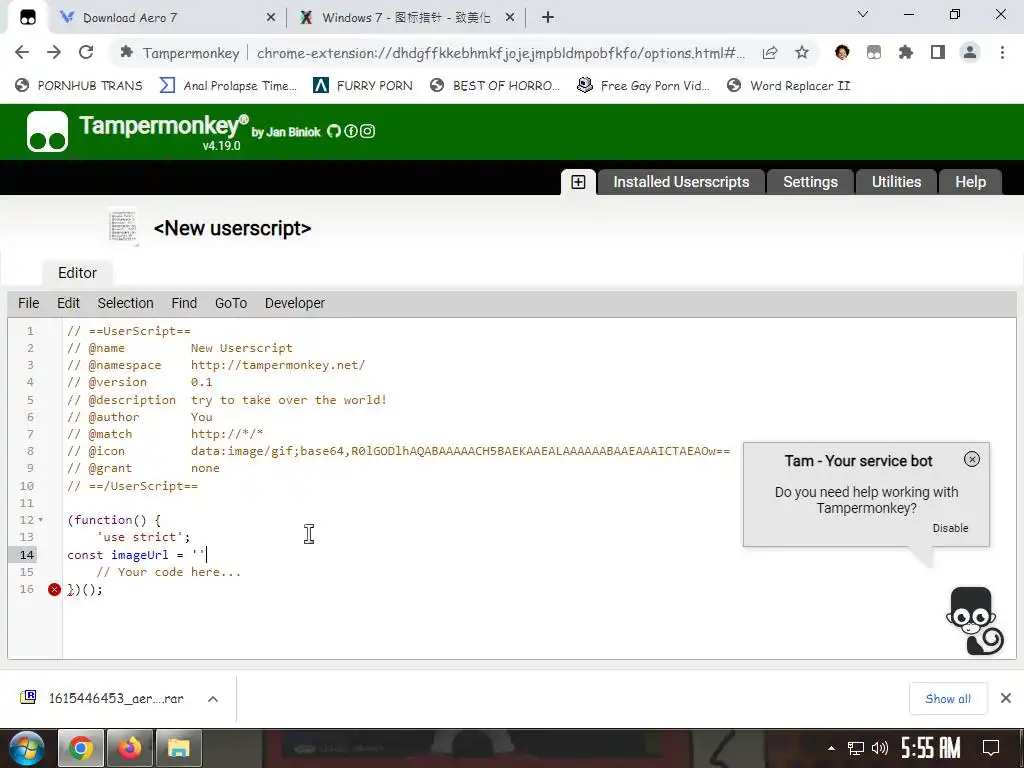1024x768 pixels.
Task: Click the red error marker on line 16
Action: click(x=54, y=590)
